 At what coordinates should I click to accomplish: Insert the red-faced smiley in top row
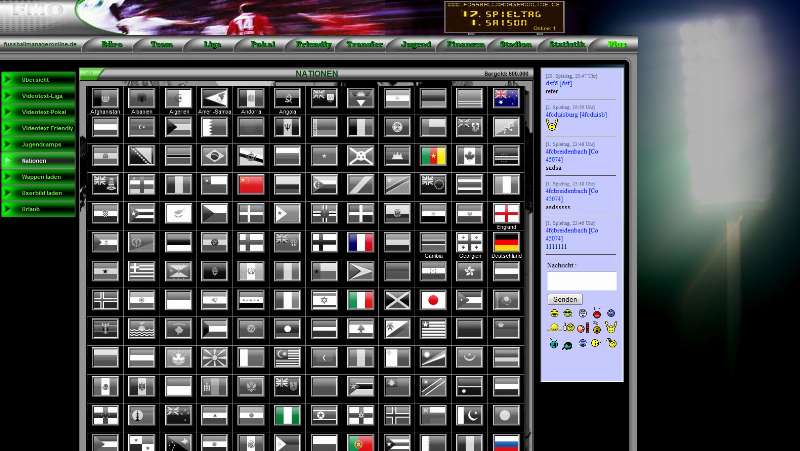point(596,313)
